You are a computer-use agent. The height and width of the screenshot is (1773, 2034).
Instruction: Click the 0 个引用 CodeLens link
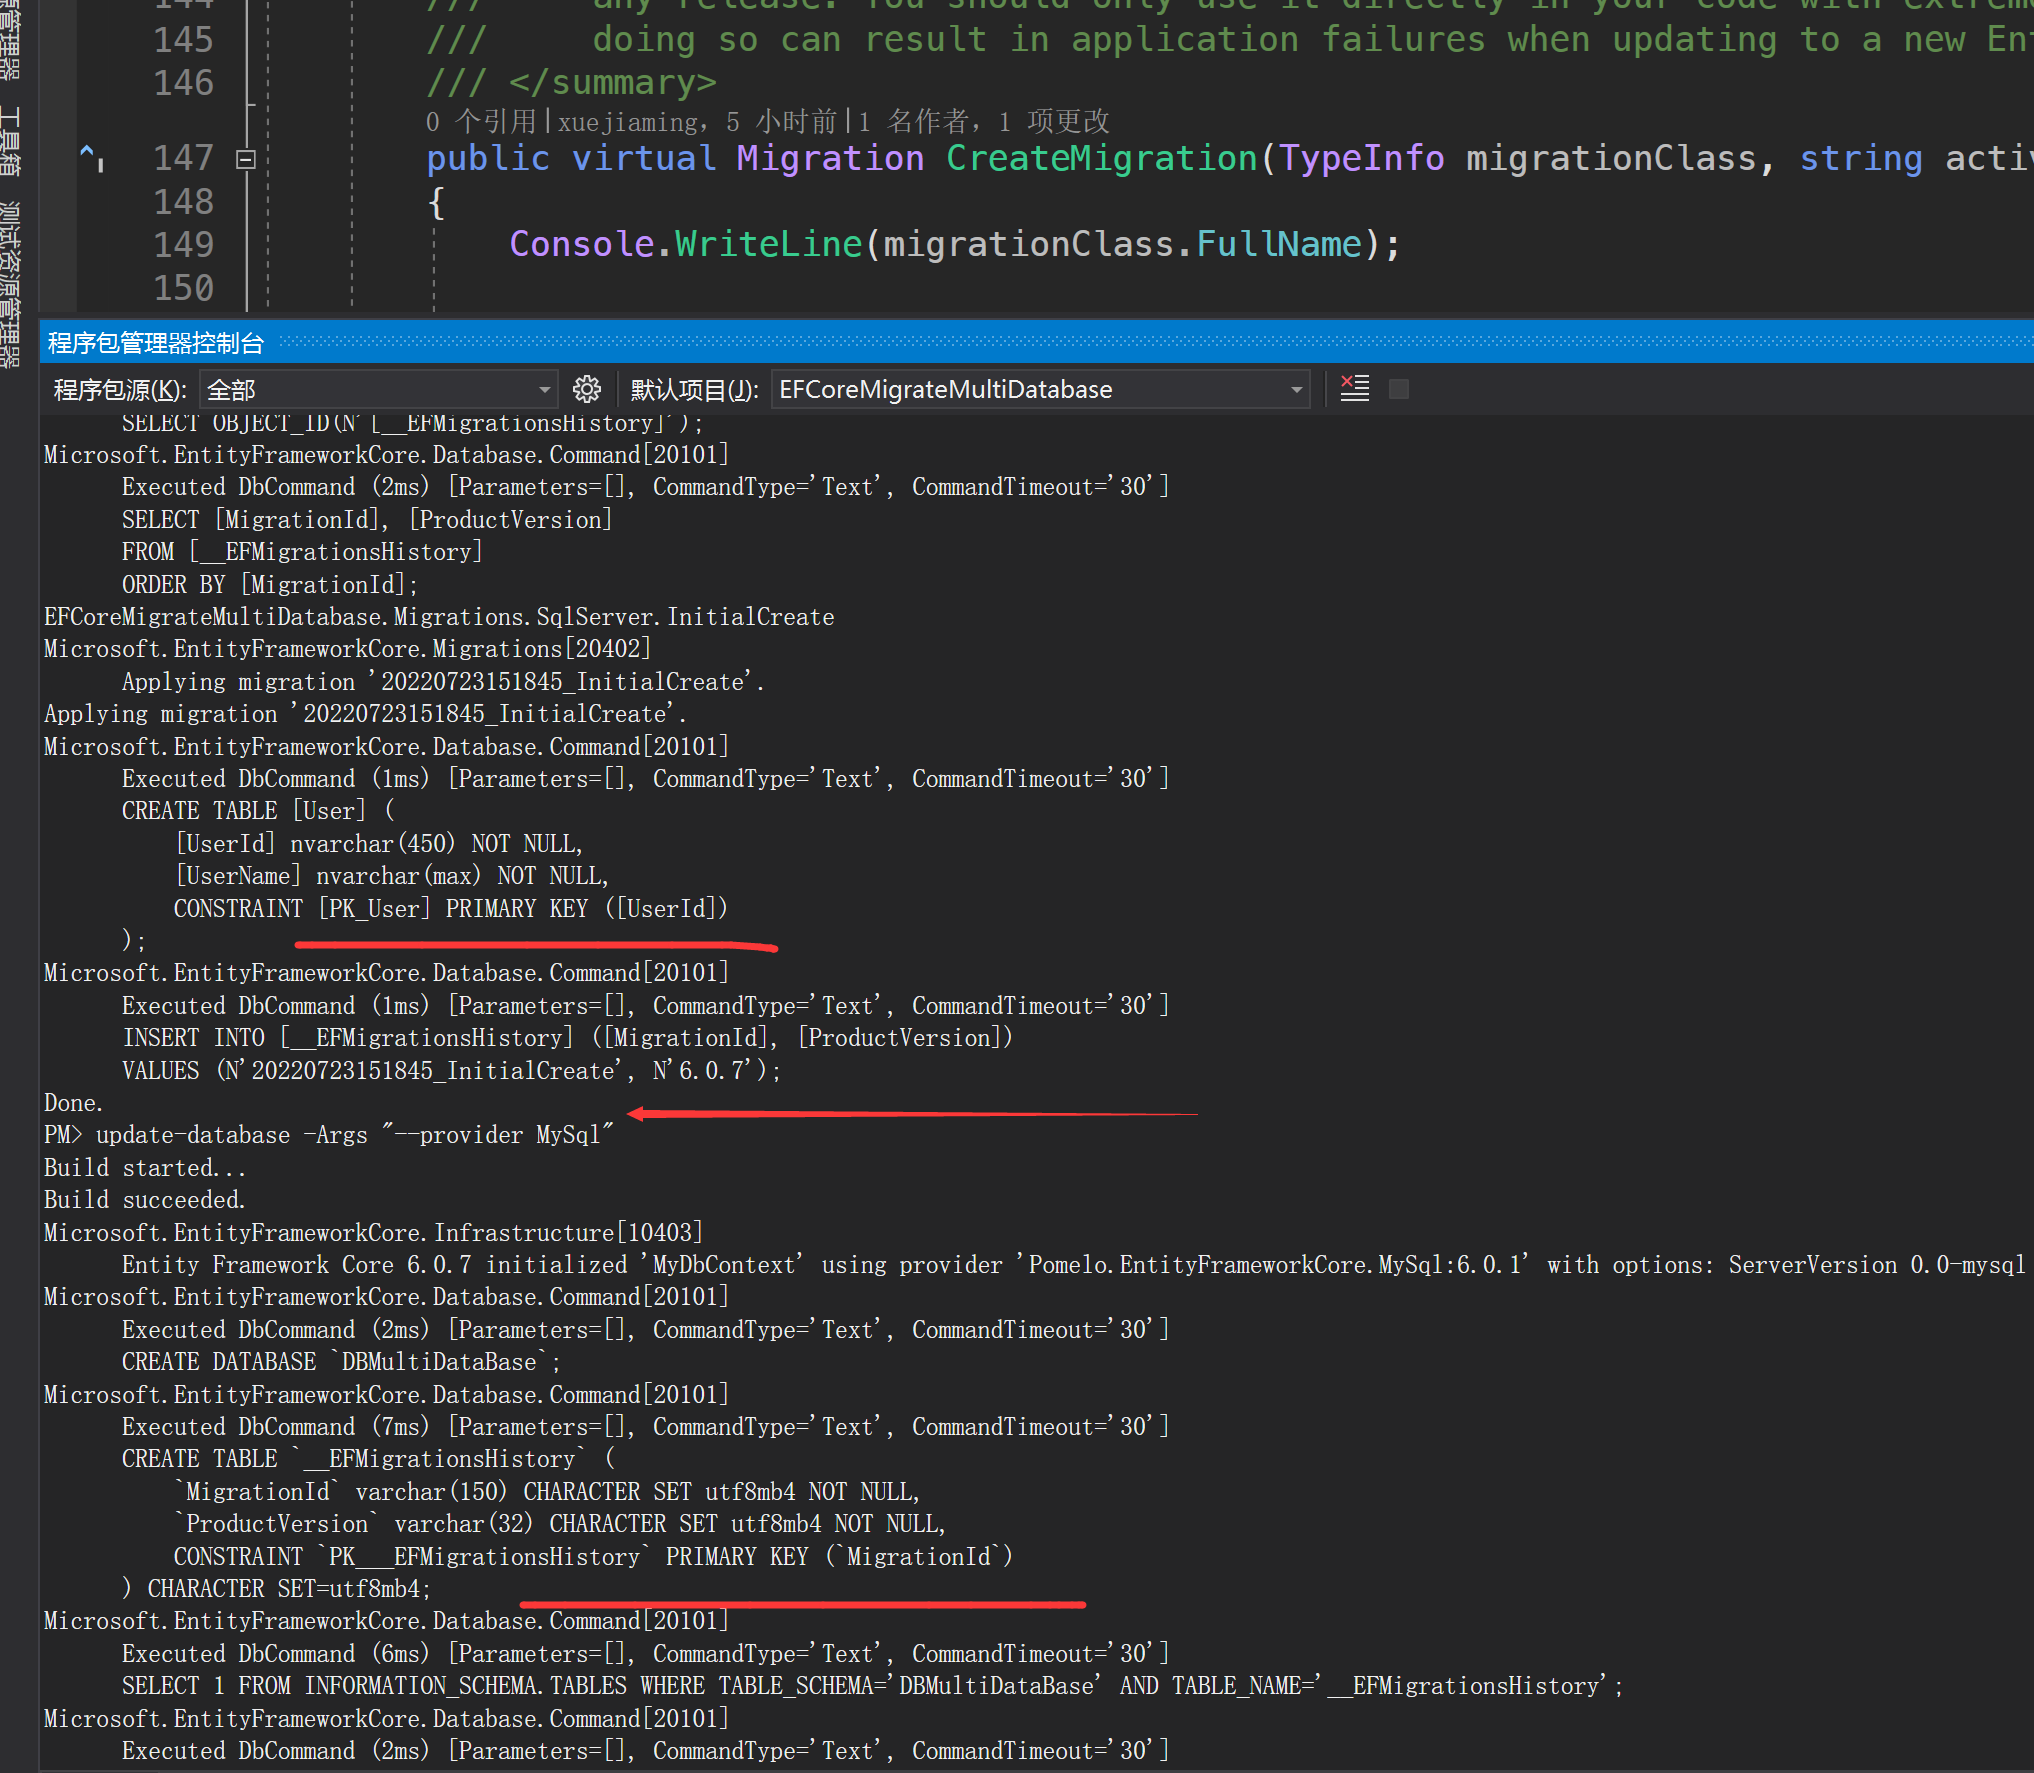pyautogui.click(x=482, y=122)
